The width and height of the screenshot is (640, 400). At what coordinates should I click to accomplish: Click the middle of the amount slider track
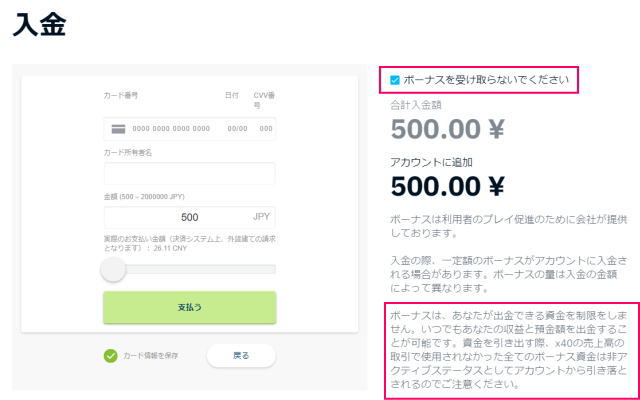pyautogui.click(x=190, y=269)
